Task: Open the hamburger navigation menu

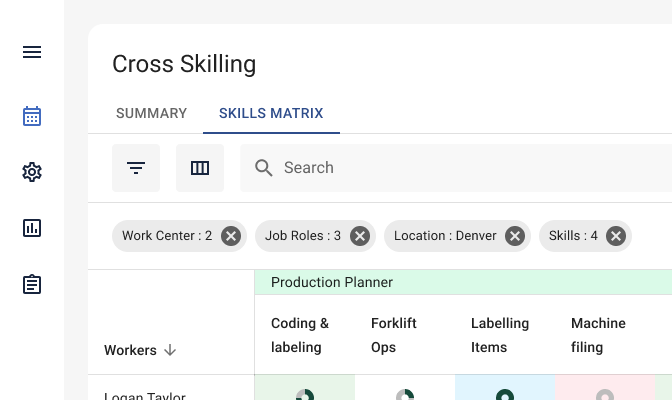Action: click(x=32, y=52)
